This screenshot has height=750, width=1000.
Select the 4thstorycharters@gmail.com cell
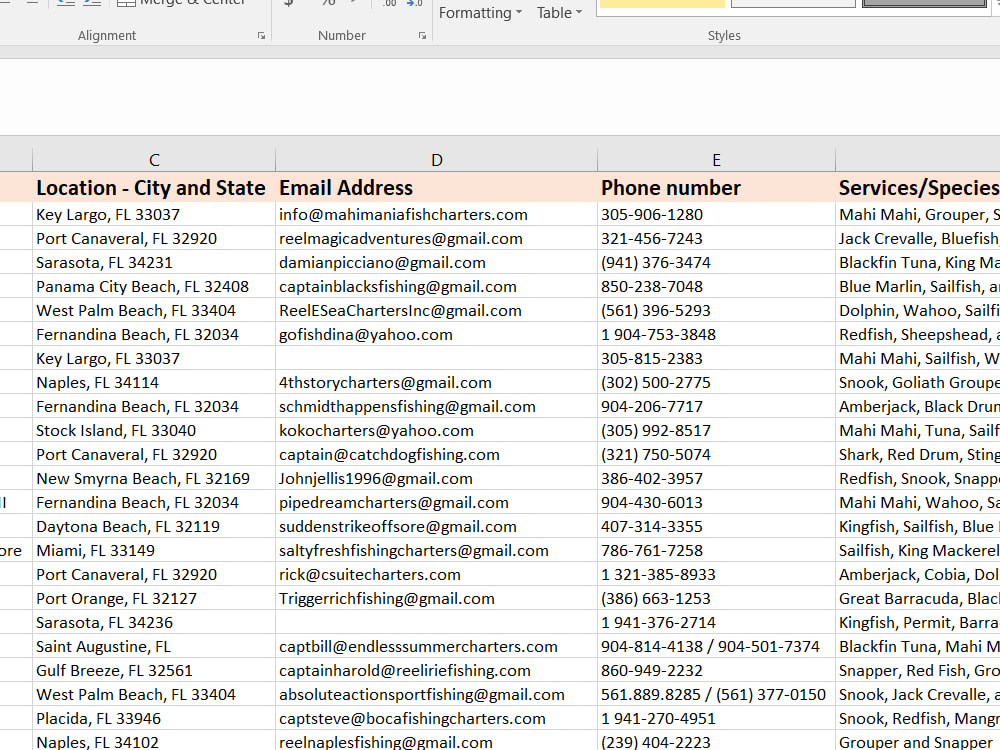click(x=436, y=383)
